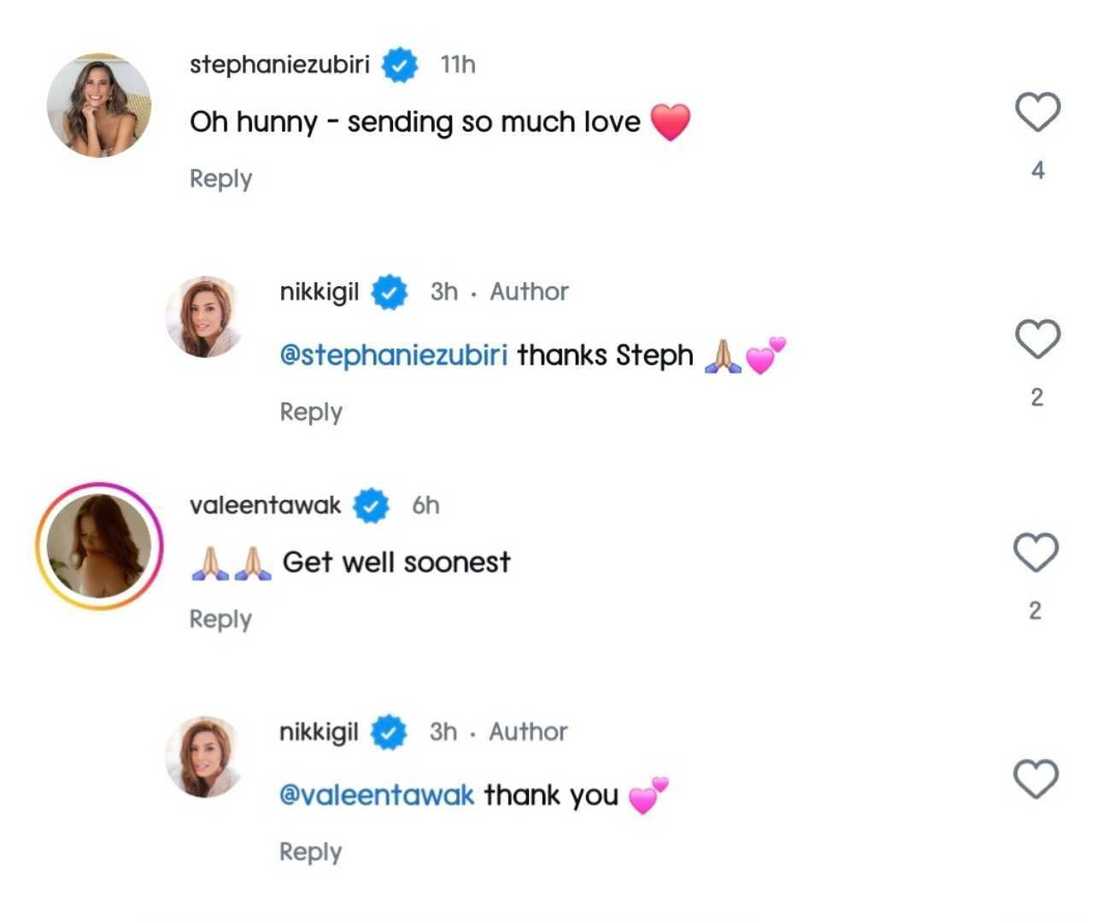Image resolution: width=1120 pixels, height=923 pixels.
Task: Click the verified badge on nikkigil's last reply
Action: pos(390,733)
